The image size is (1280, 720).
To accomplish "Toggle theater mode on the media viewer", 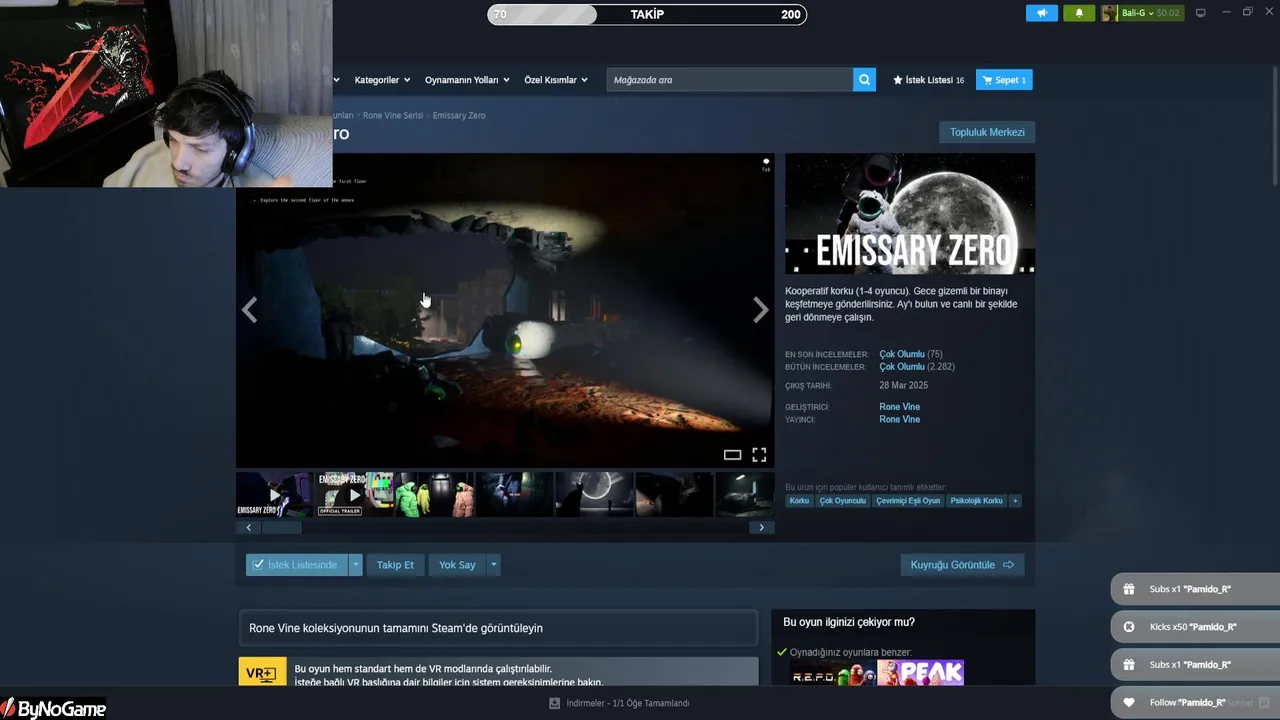I will [x=732, y=455].
